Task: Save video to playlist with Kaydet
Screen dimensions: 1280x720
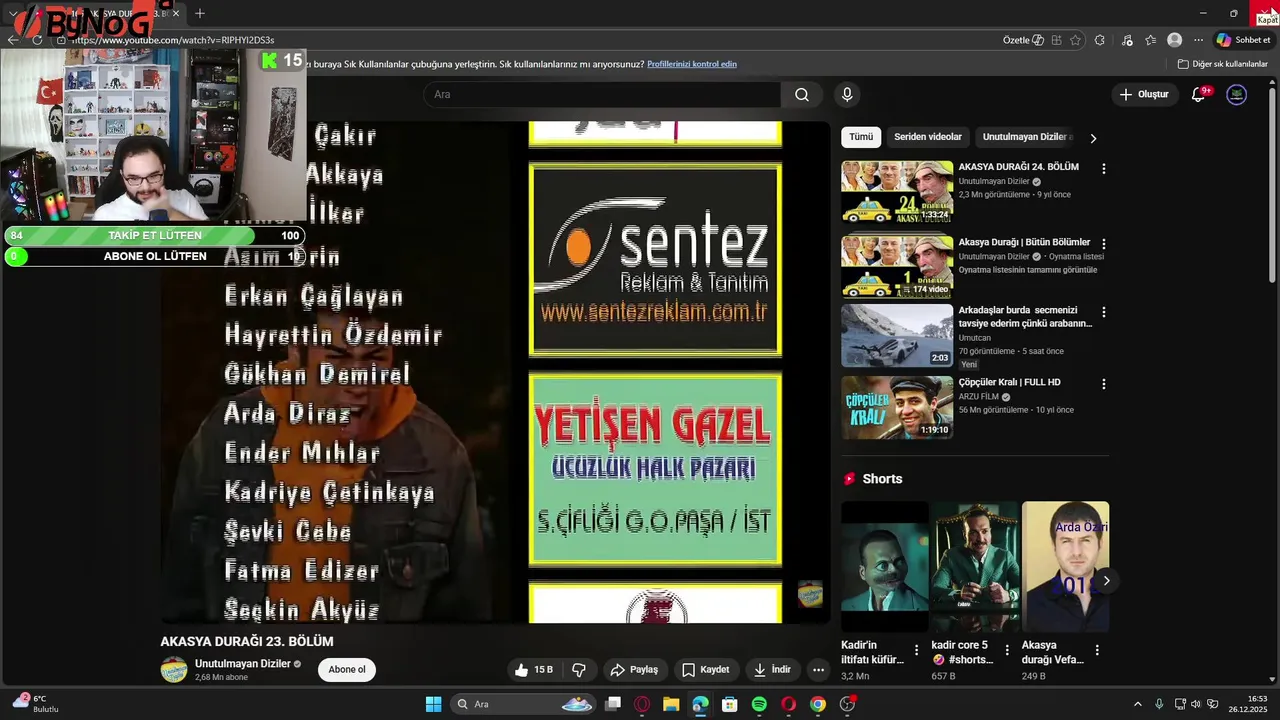Action: (706, 670)
